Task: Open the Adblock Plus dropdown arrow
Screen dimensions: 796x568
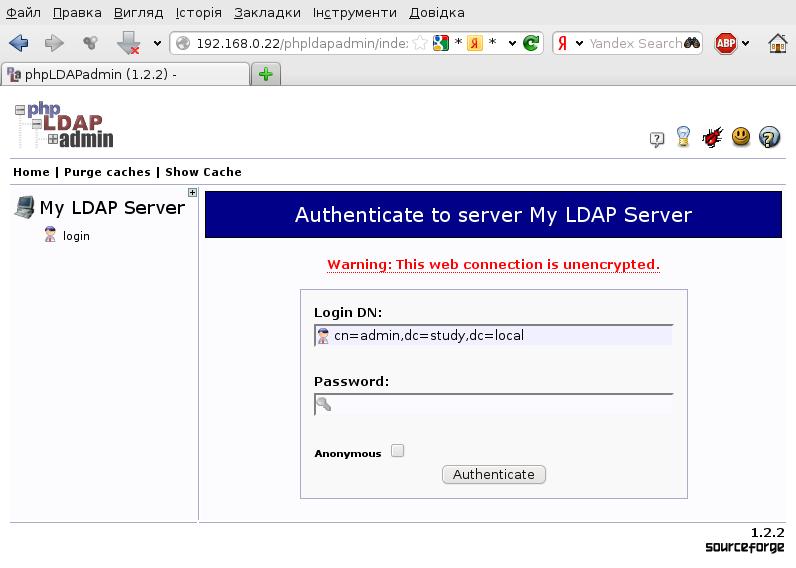Action: [x=745, y=44]
